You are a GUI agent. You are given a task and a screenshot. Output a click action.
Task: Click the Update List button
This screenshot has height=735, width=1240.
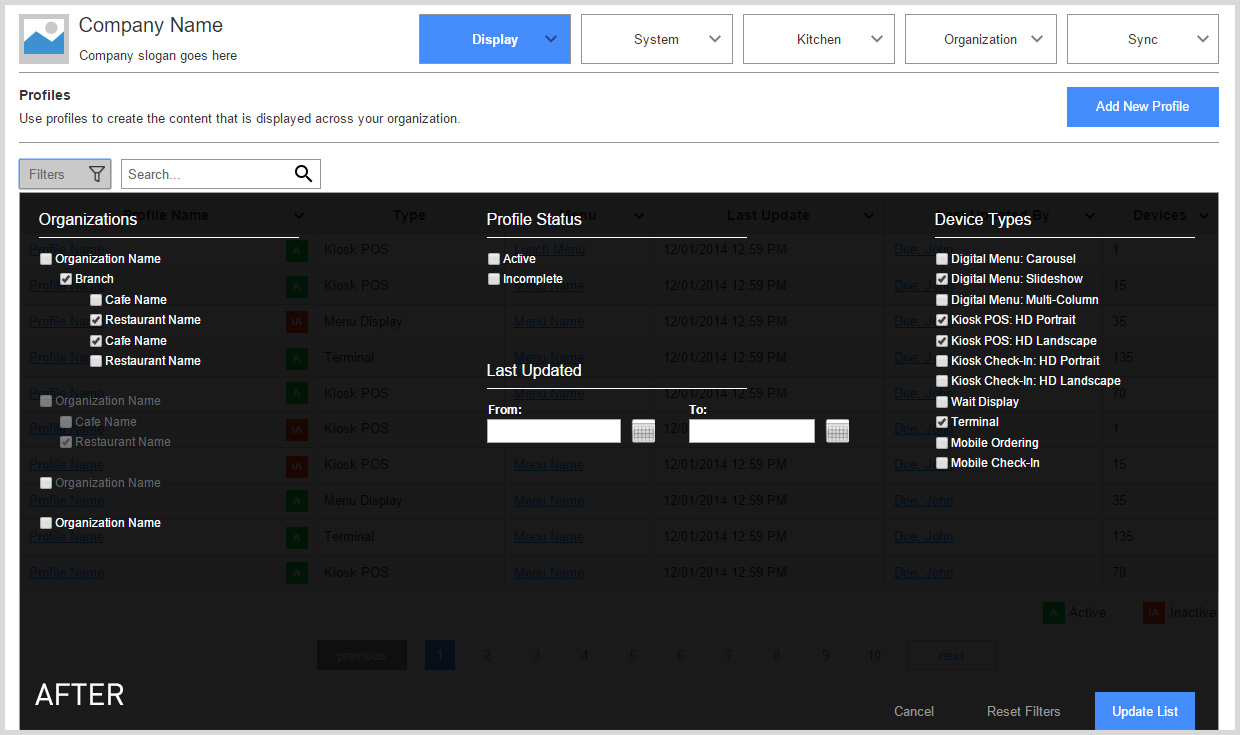pyautogui.click(x=1145, y=711)
